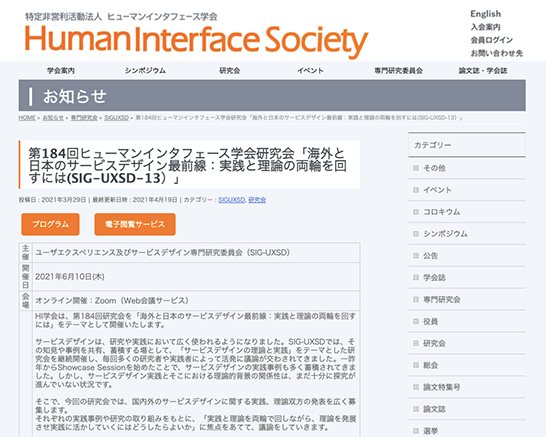Screen dimensions: 546x437
Task: Open the 専門研究委員会 navigation menu
Action: [398, 71]
